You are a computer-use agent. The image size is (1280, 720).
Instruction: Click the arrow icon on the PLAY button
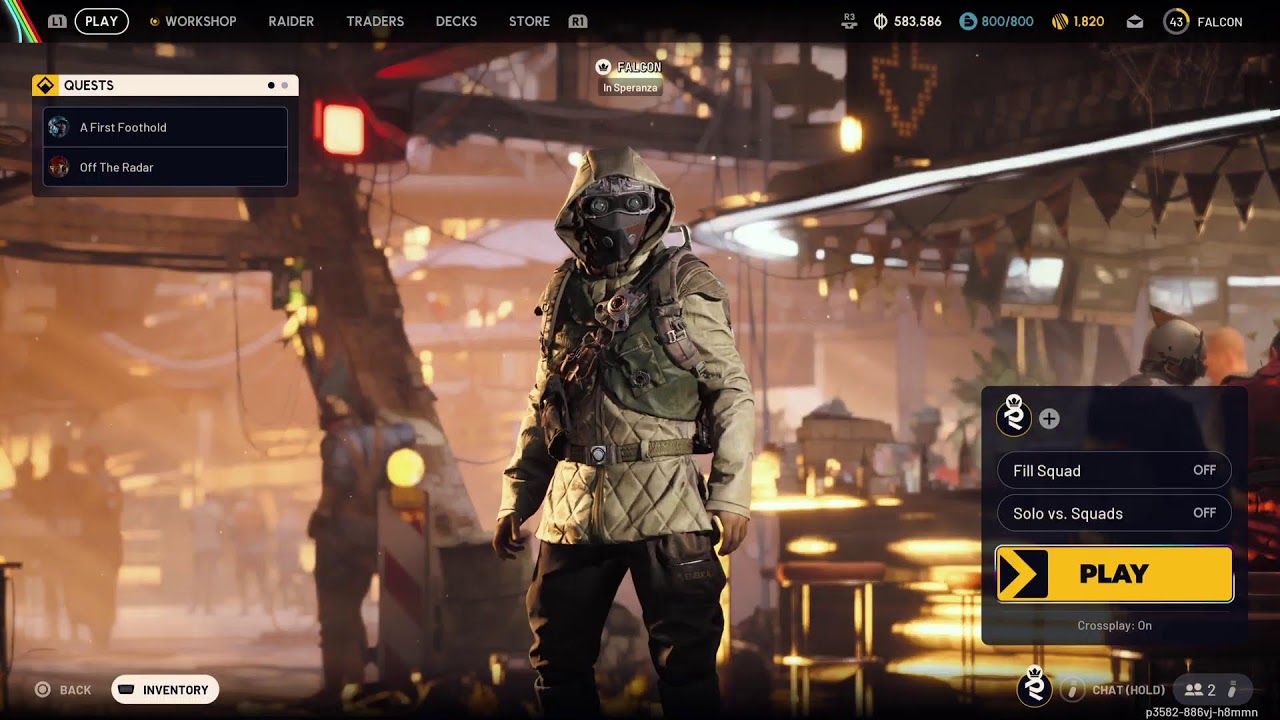tap(1022, 574)
